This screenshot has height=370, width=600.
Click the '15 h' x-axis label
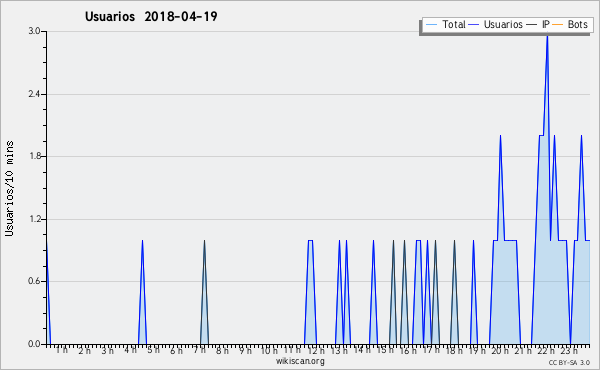pyautogui.click(x=385, y=350)
